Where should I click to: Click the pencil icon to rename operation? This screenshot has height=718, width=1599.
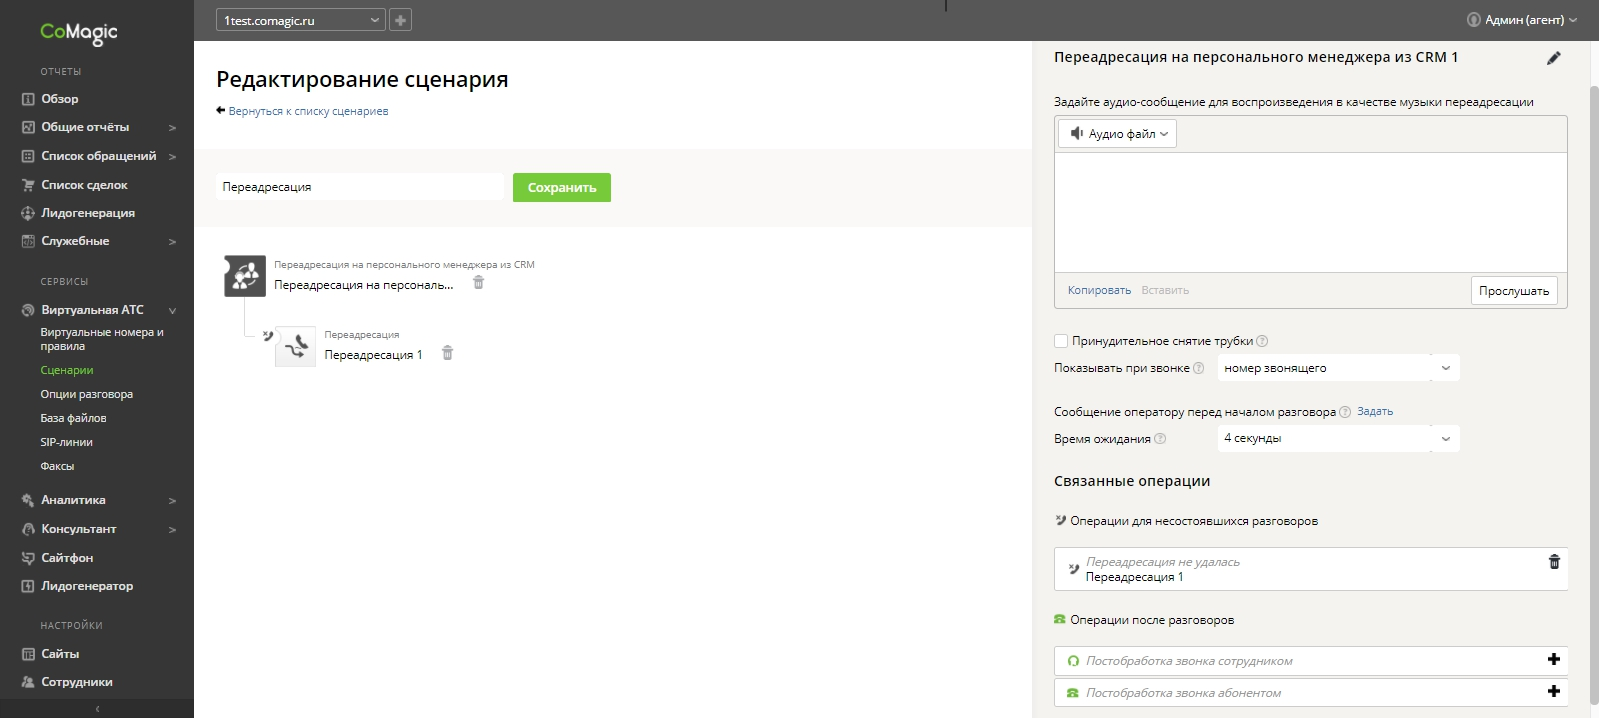click(1553, 58)
